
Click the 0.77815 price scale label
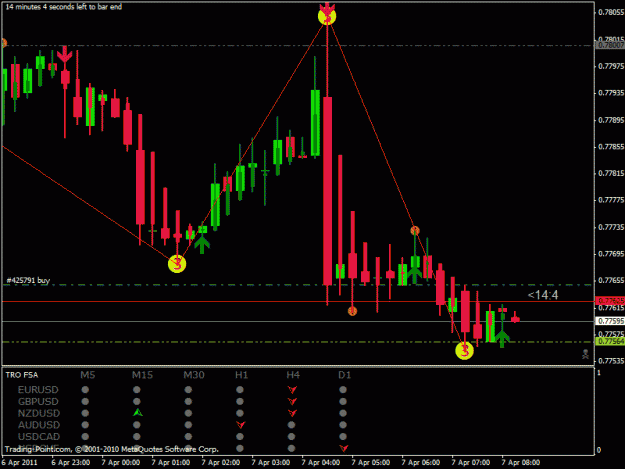[x=611, y=173]
